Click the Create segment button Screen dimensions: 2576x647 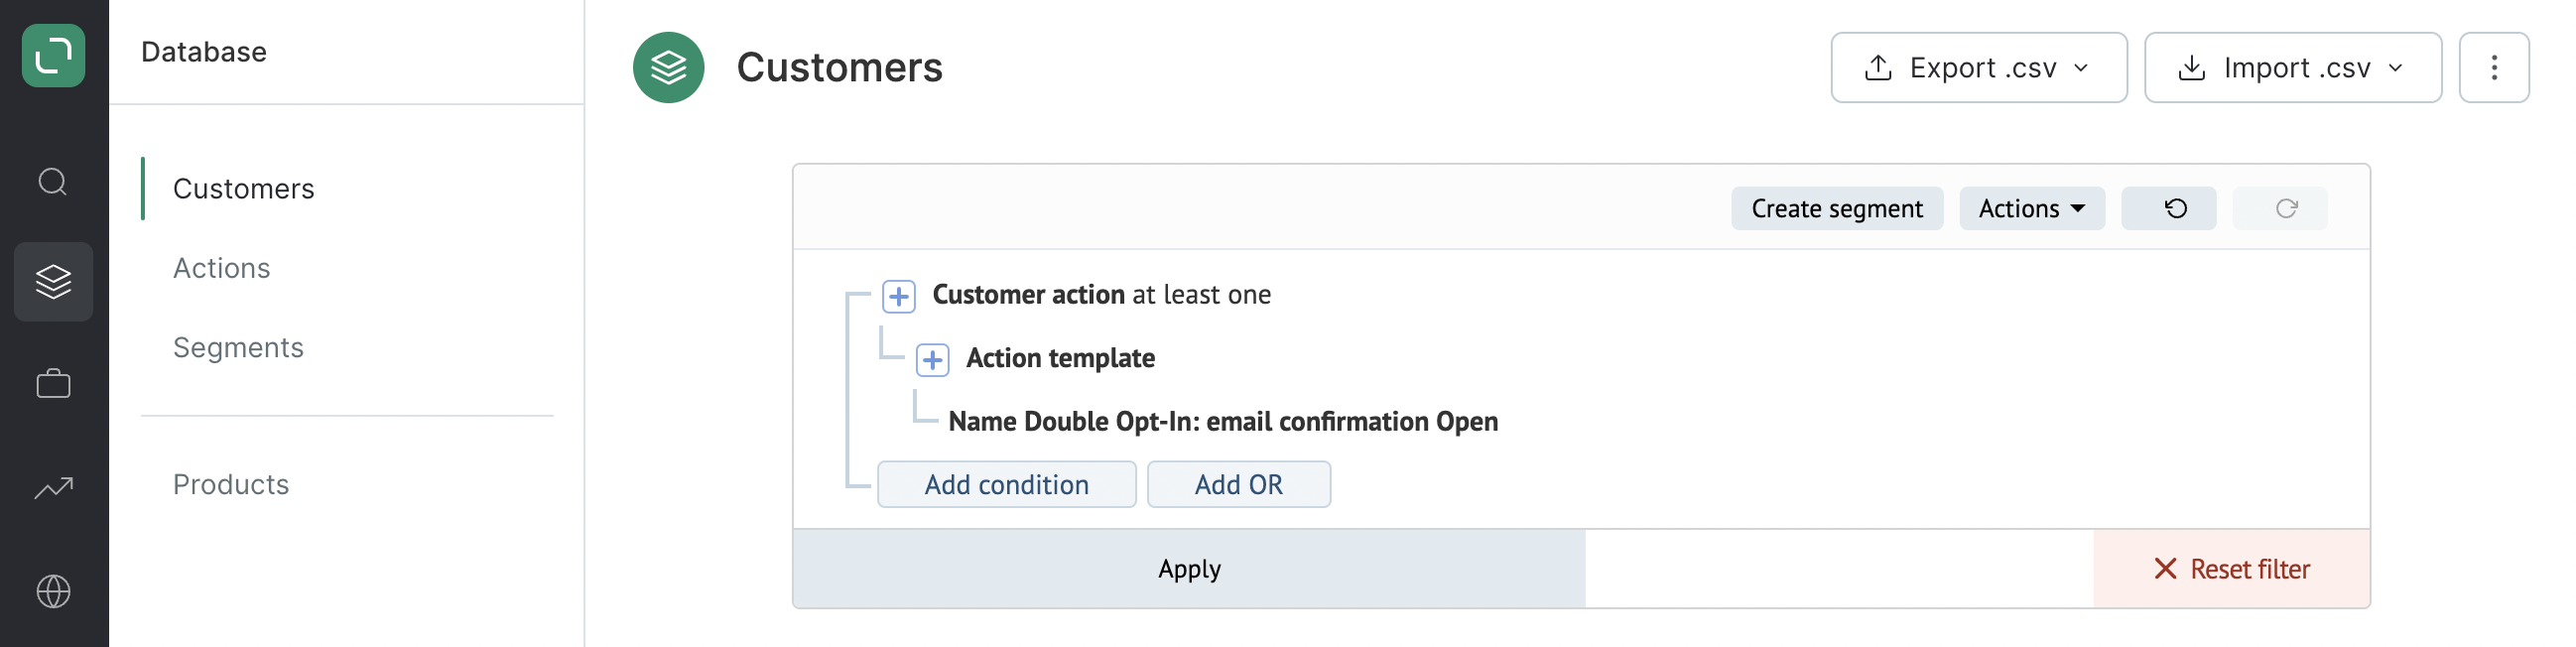[x=1837, y=208]
